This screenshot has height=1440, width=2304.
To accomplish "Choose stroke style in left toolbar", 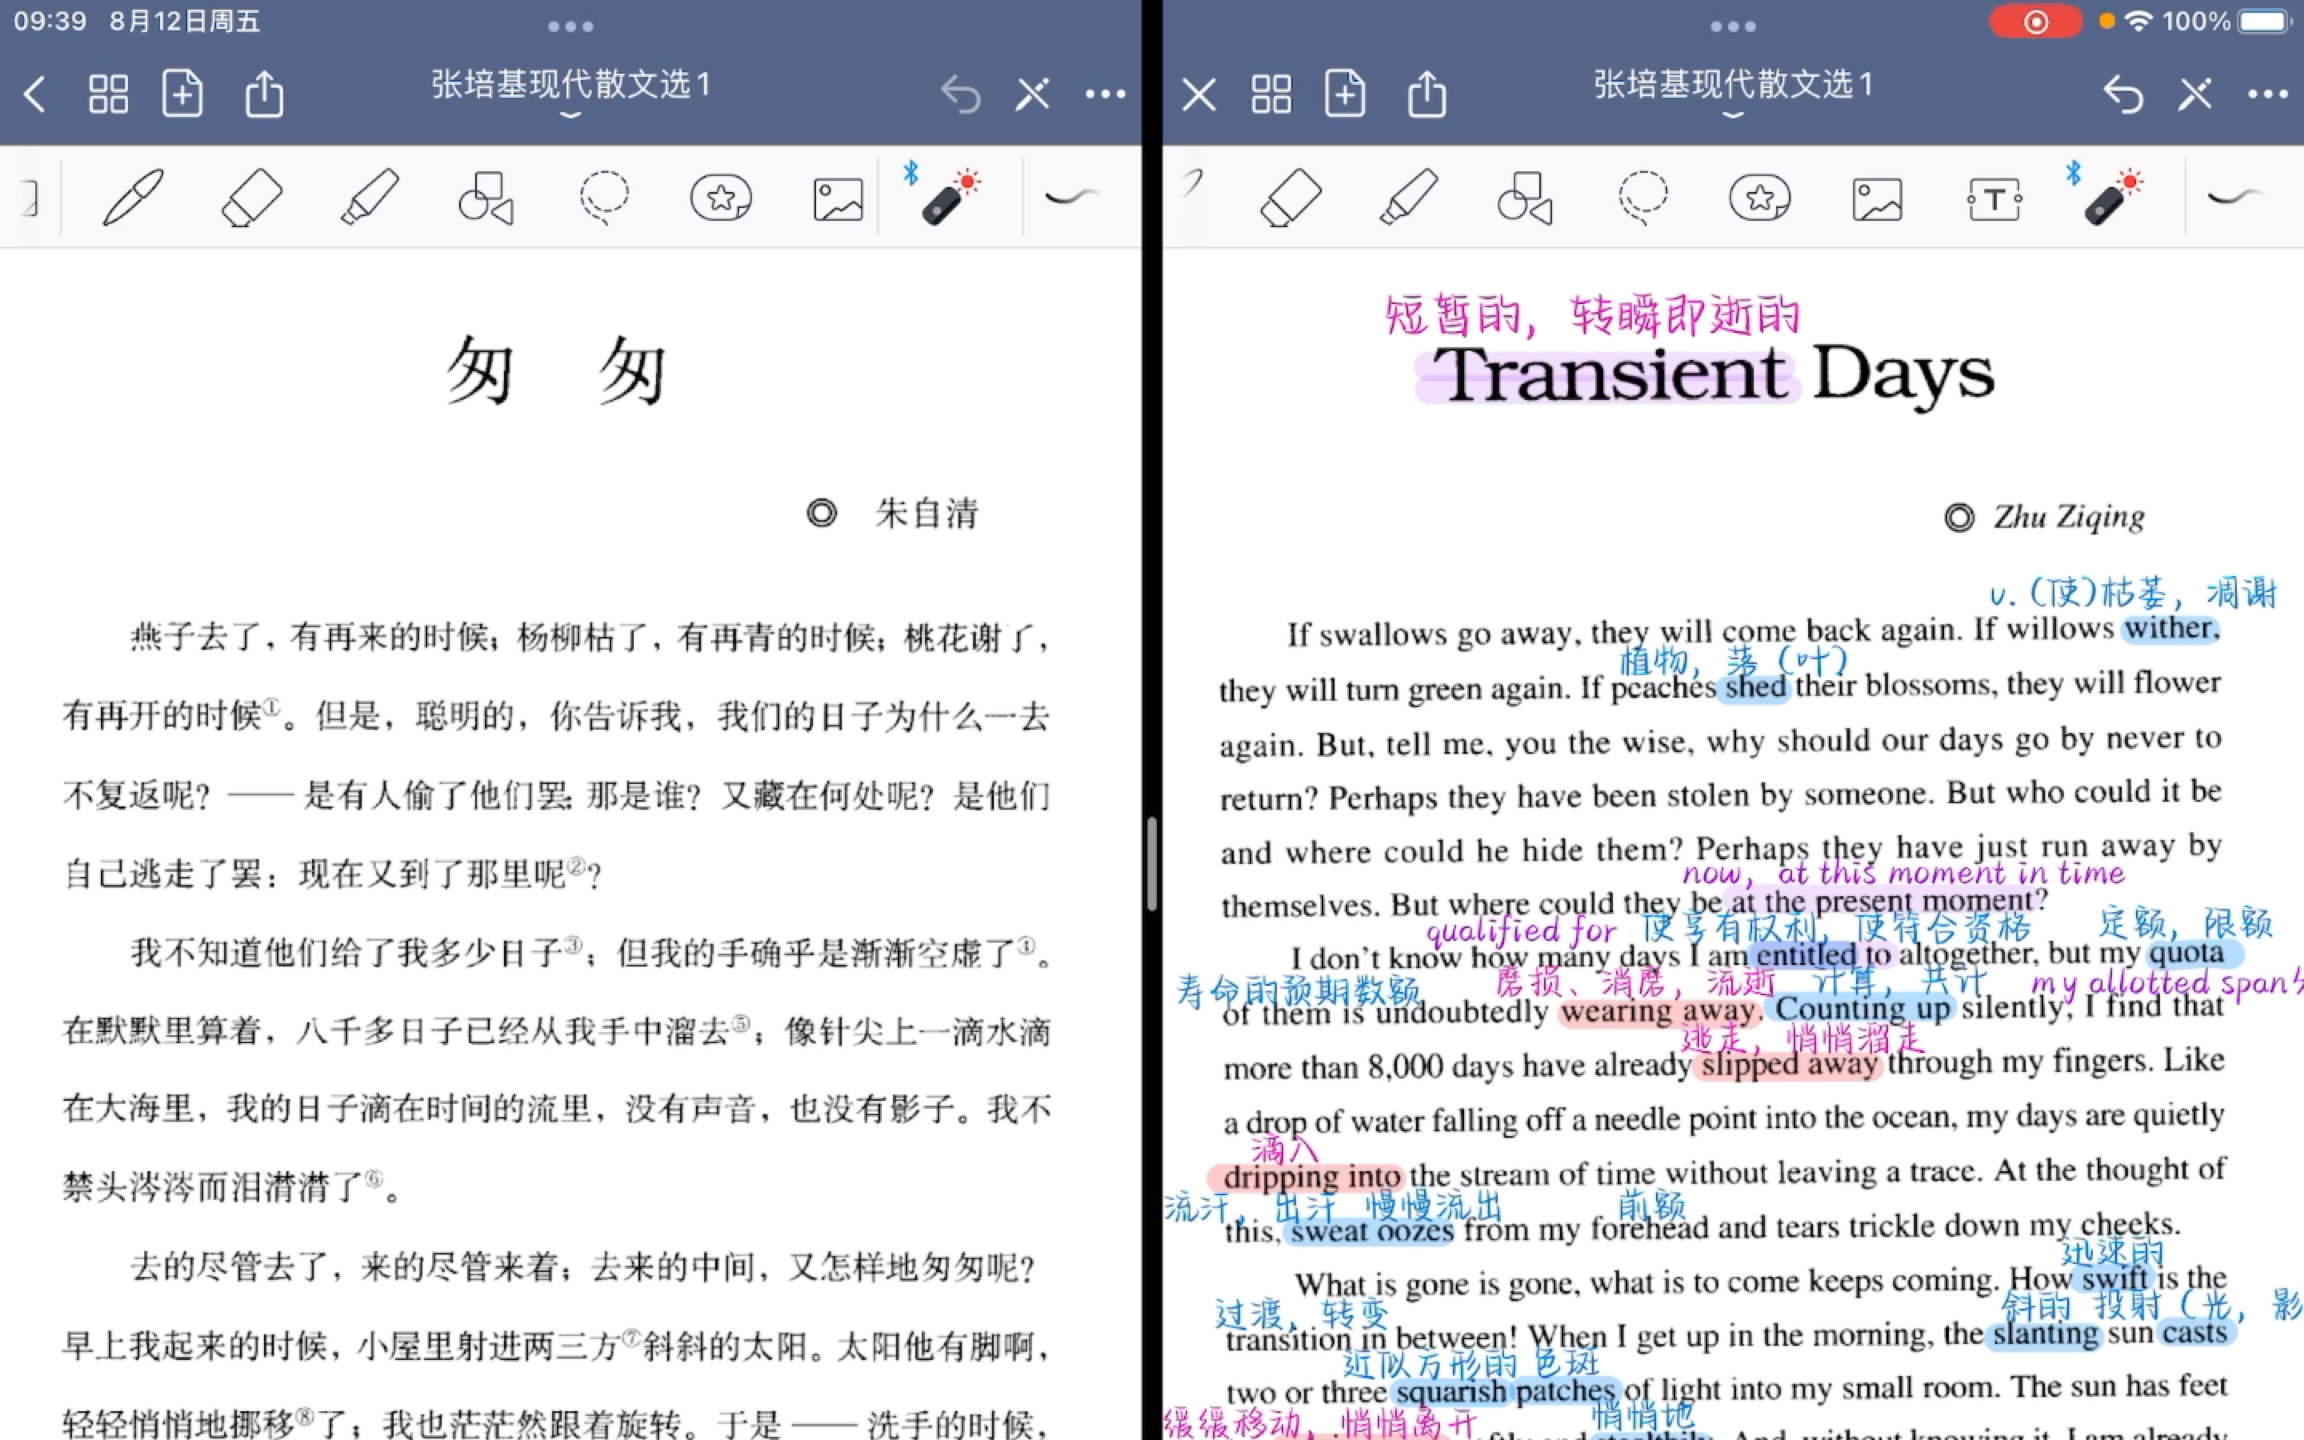I will 1072,196.
